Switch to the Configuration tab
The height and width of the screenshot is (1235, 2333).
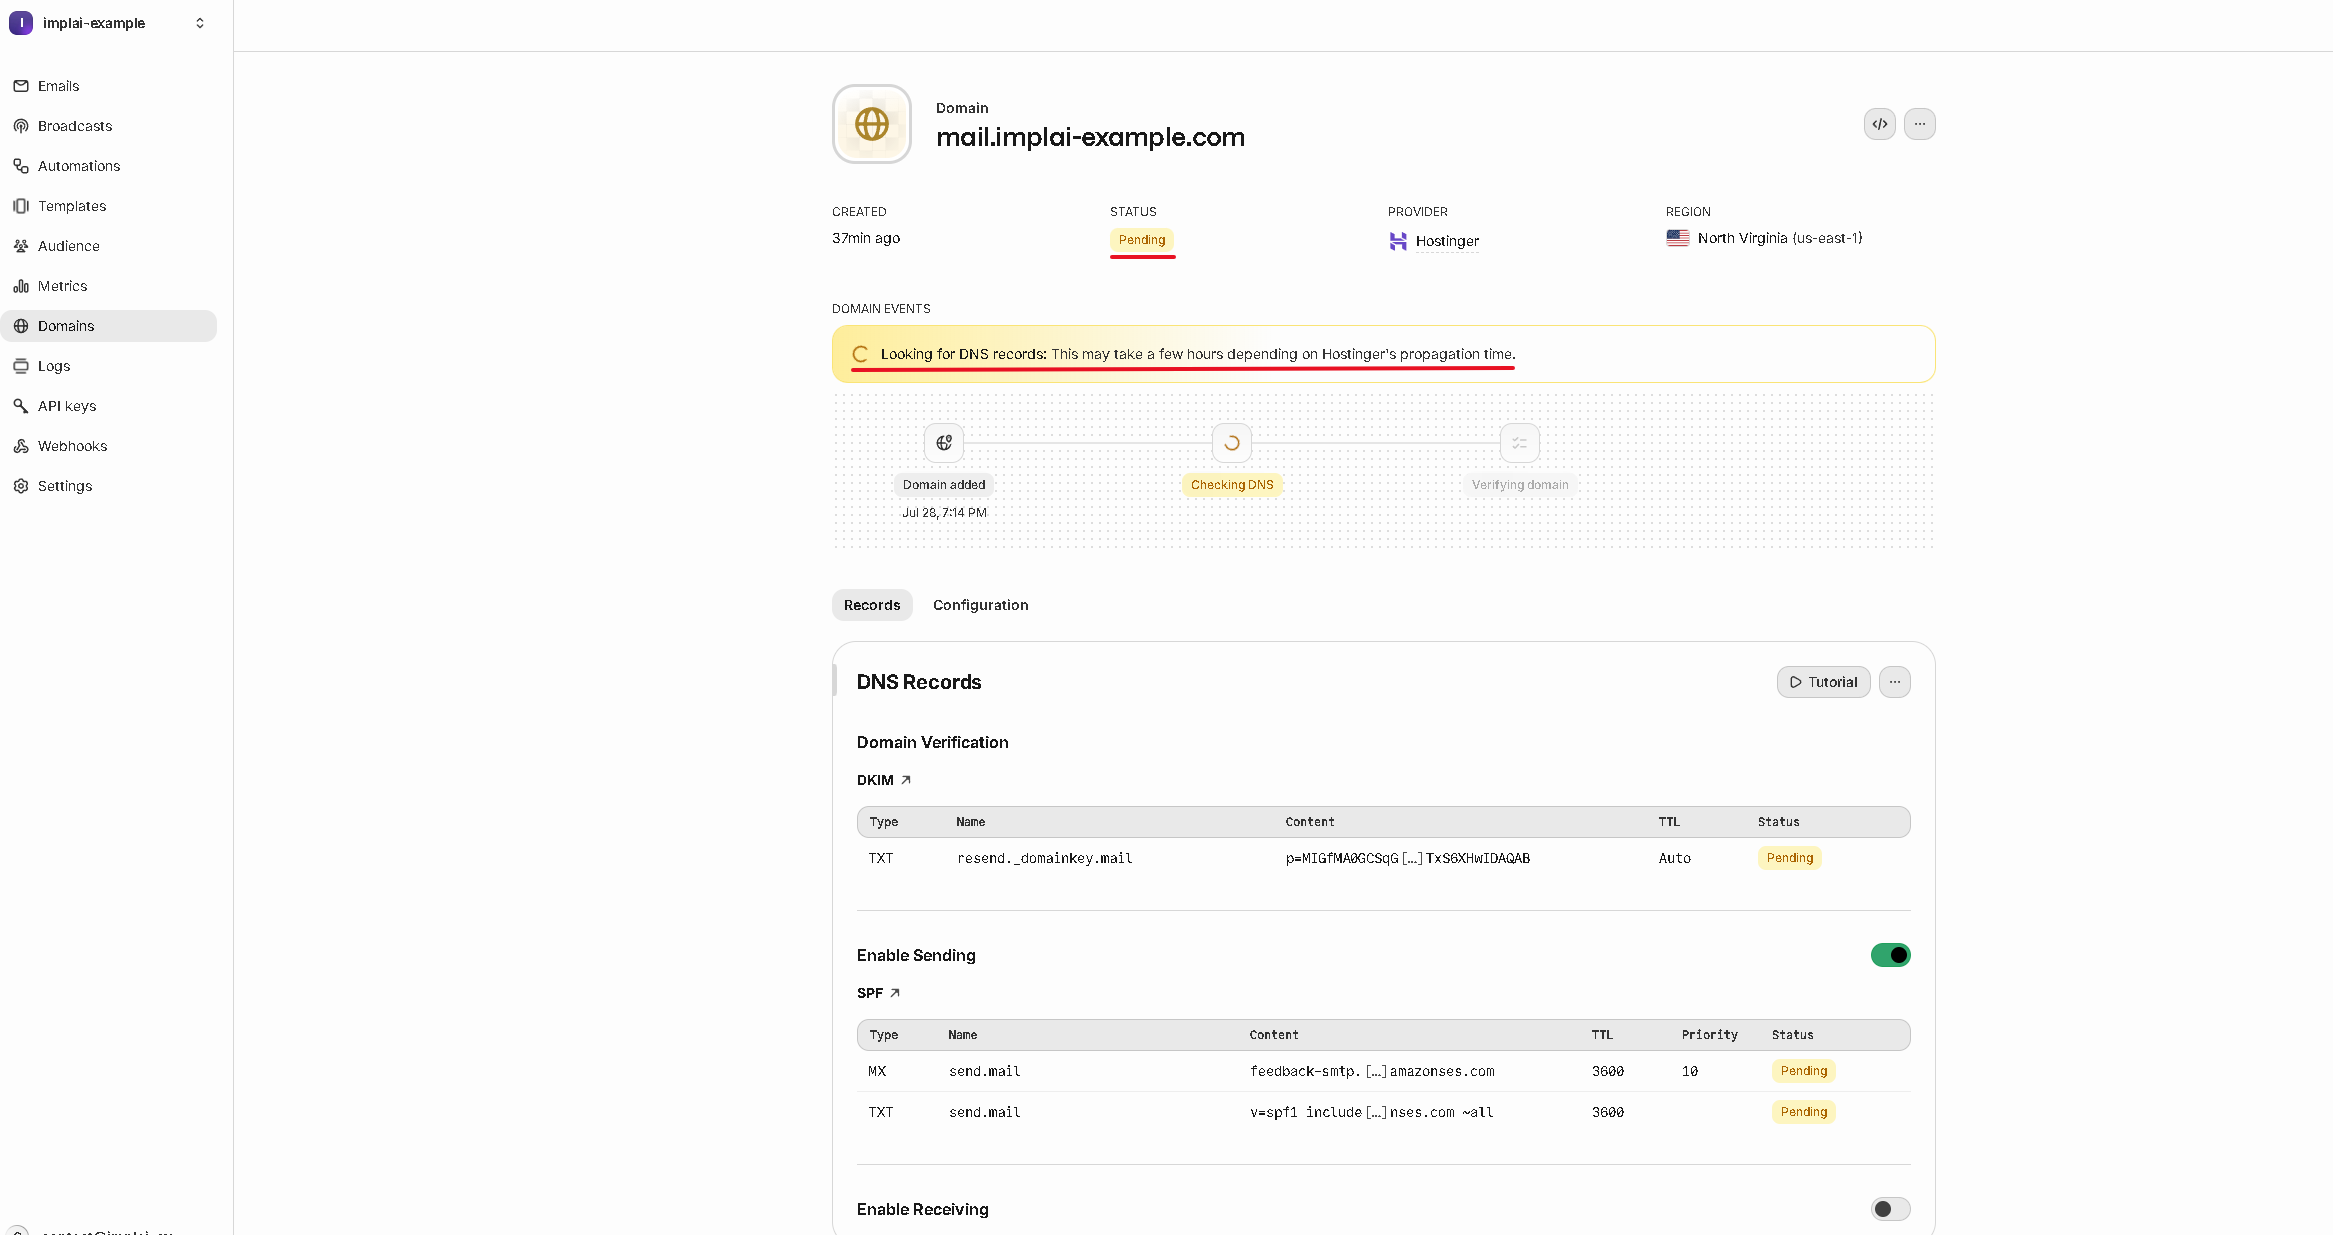980,605
